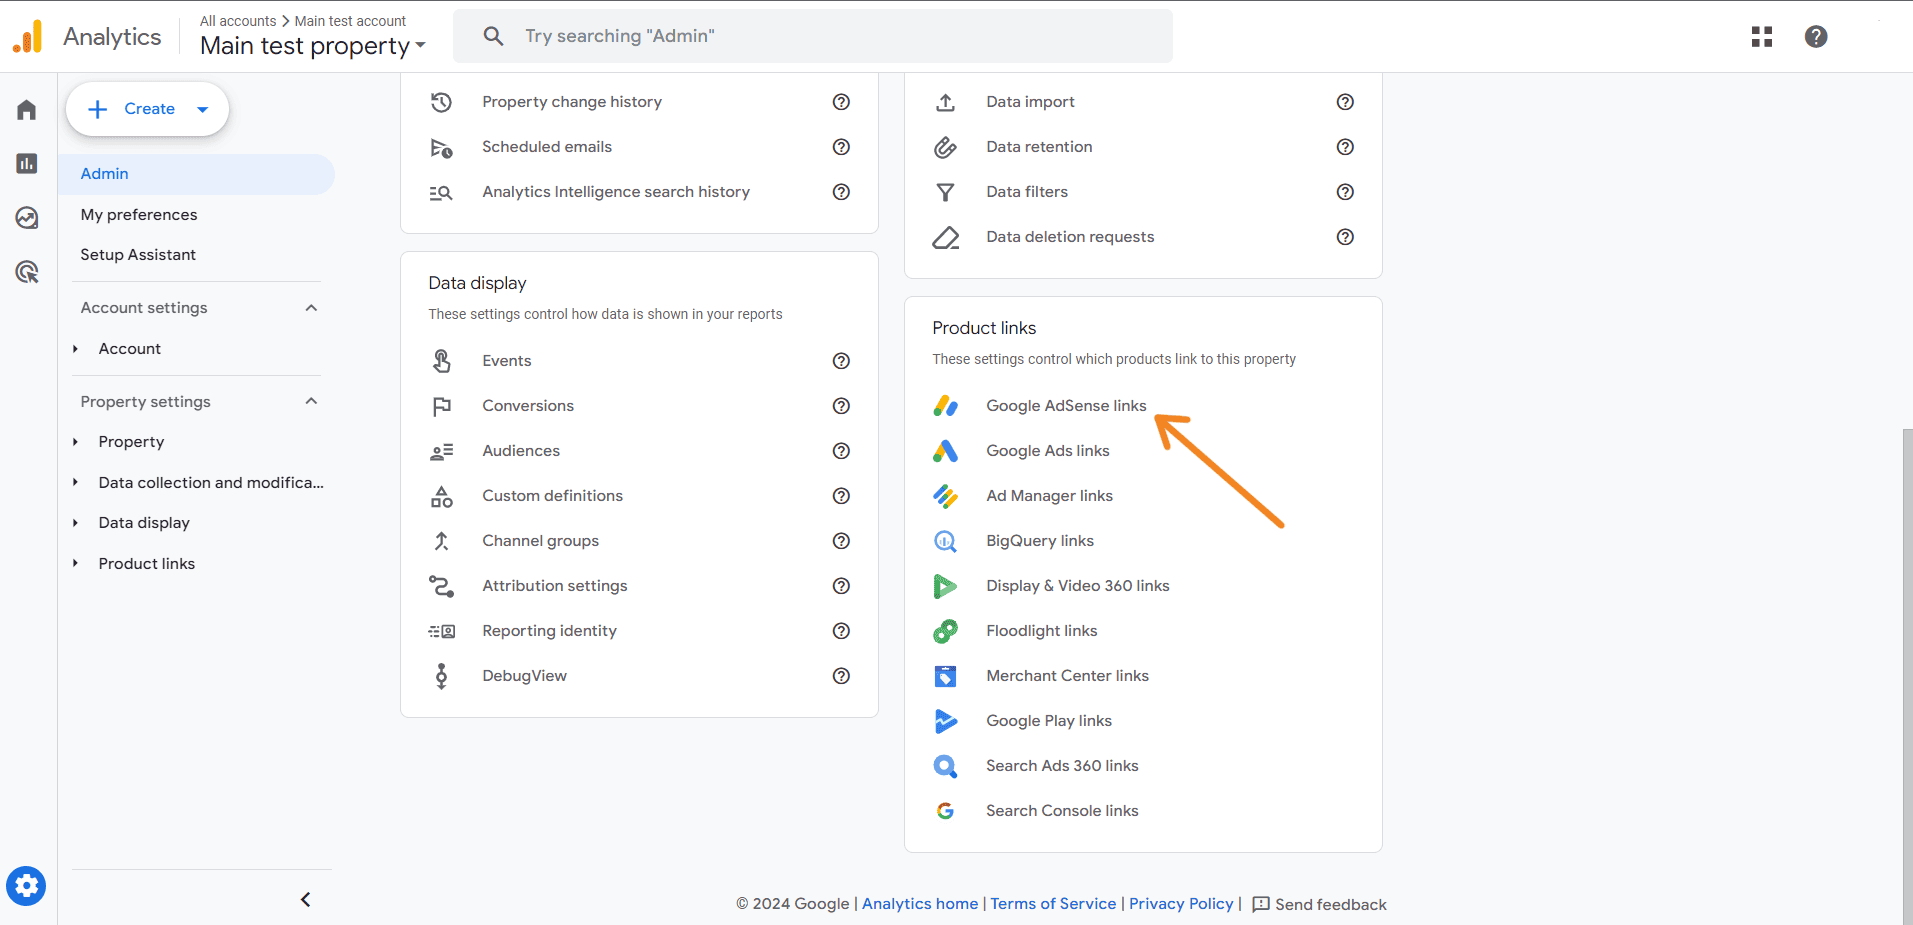Open the Explore icon in left rail
The image size is (1913, 925).
tap(27, 217)
